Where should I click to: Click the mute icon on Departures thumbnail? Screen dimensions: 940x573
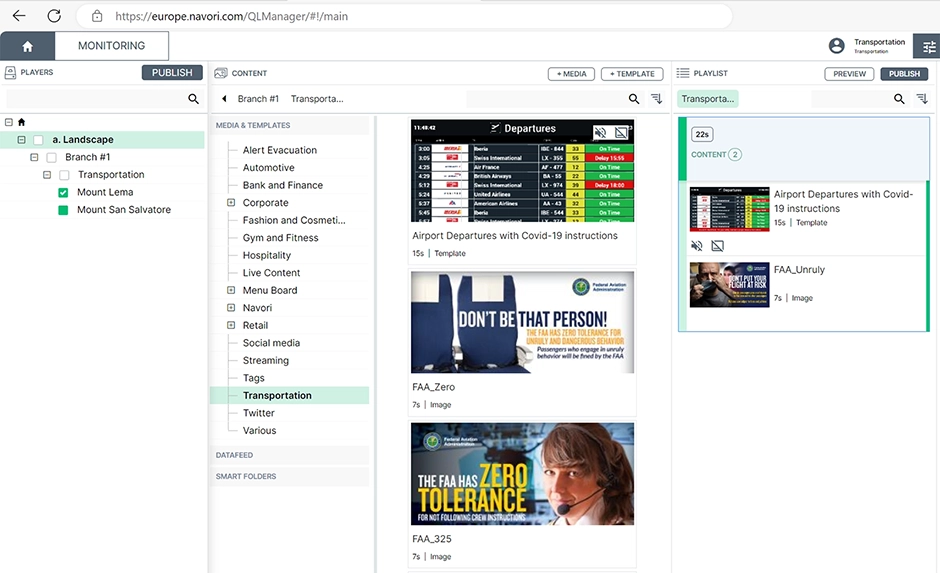click(600, 132)
